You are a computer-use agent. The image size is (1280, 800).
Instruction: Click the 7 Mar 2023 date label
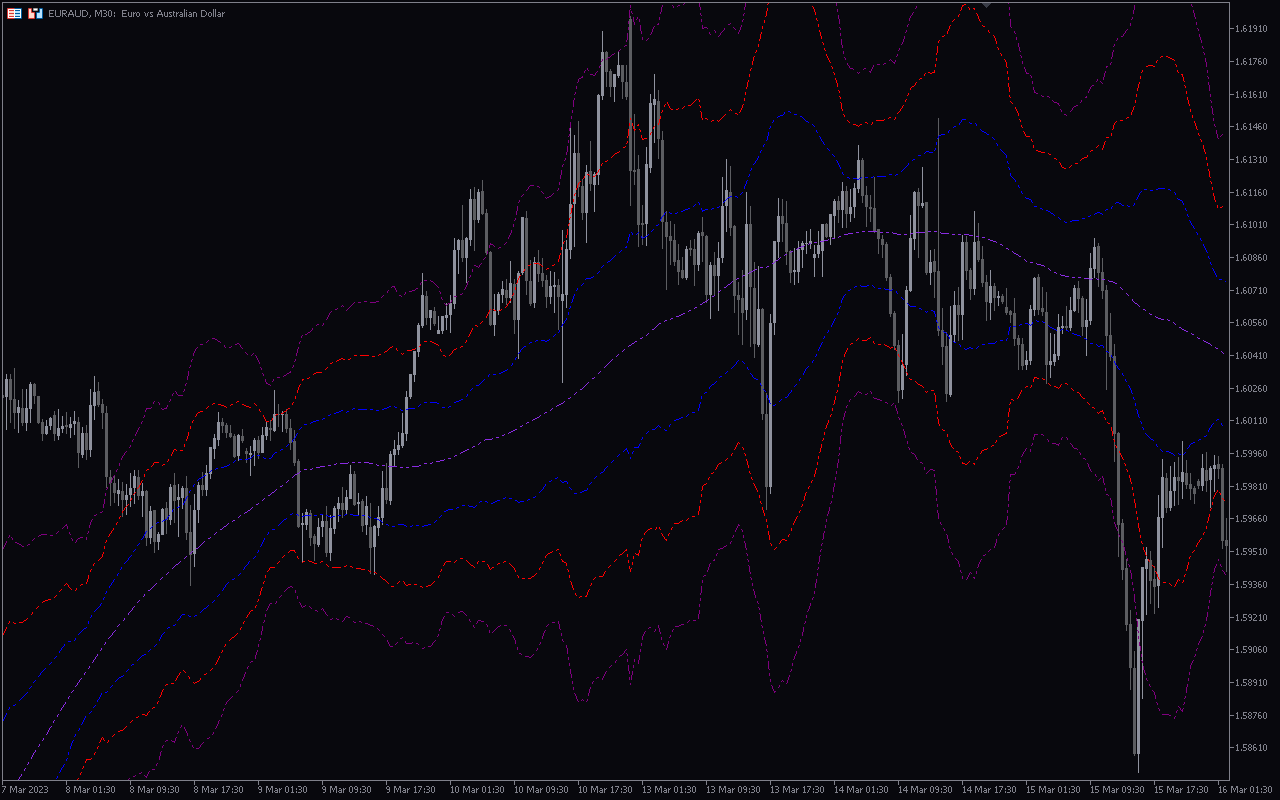(x=25, y=790)
